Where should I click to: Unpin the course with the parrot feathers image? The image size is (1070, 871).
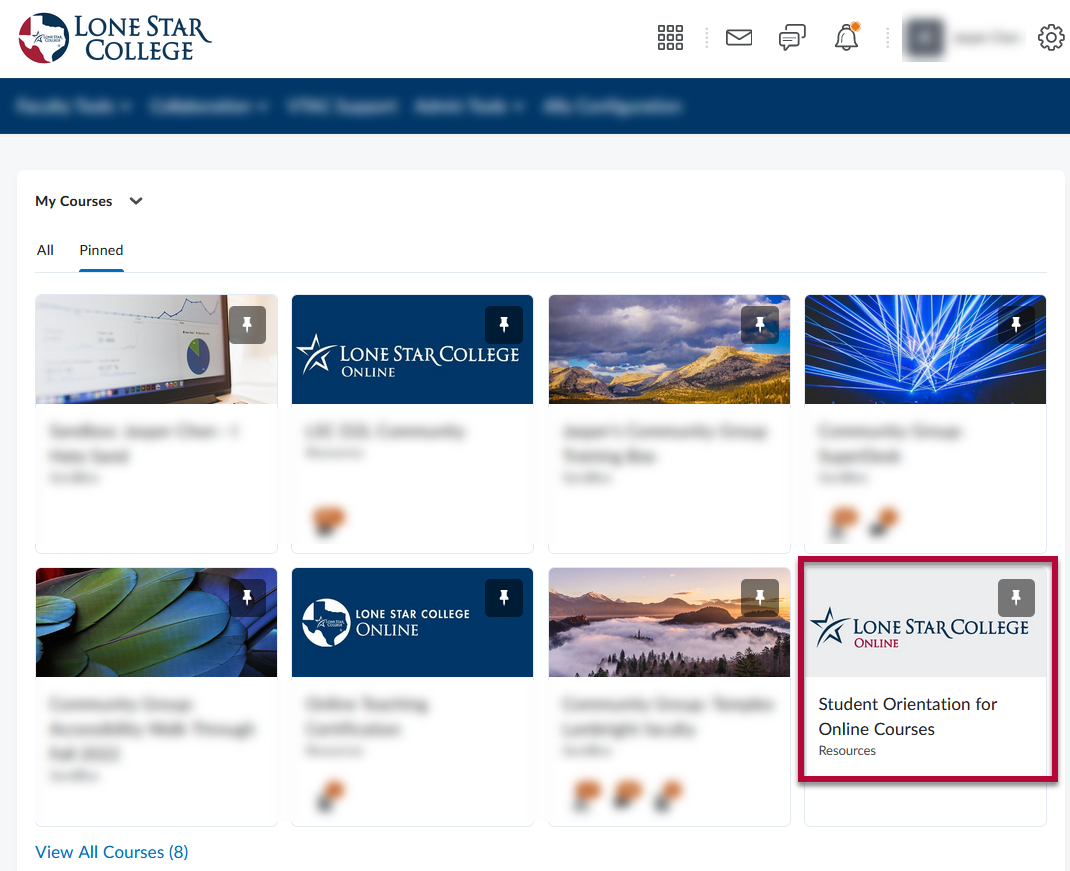pos(247,597)
